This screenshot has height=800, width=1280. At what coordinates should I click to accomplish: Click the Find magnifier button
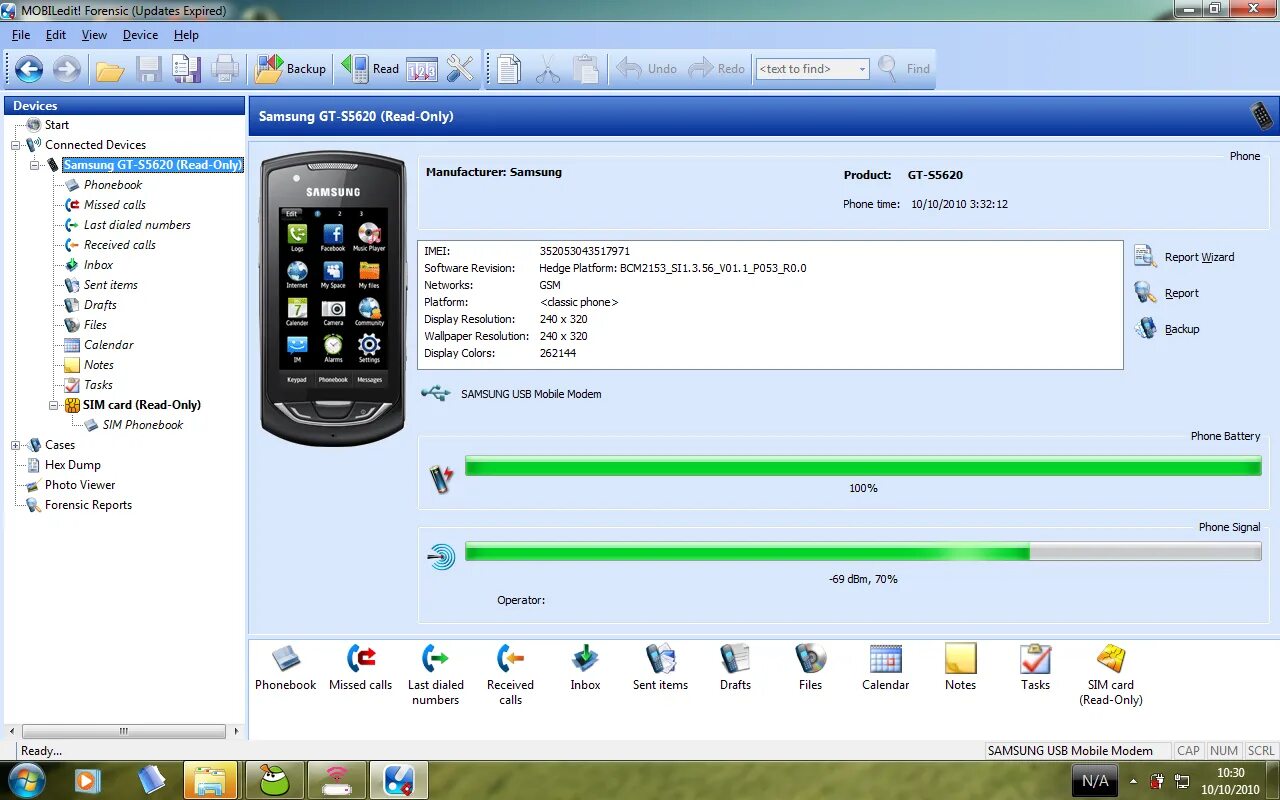(904, 69)
